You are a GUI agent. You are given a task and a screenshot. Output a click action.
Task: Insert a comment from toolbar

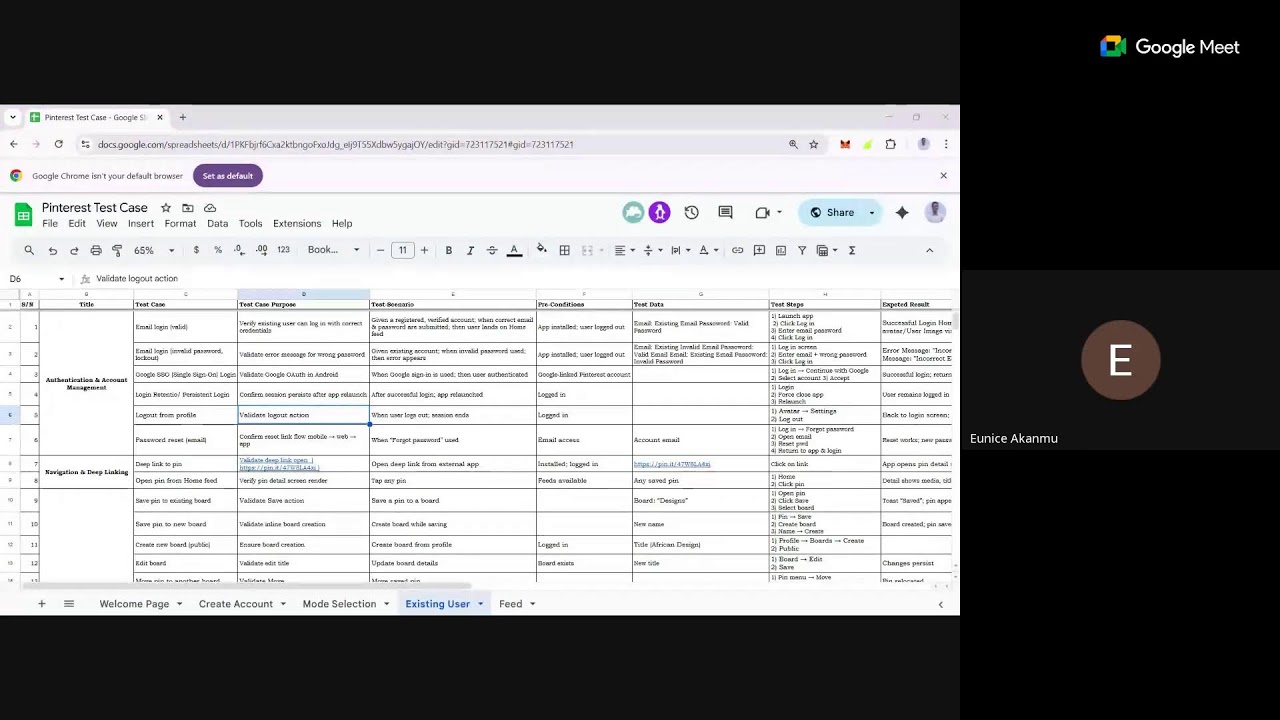coord(759,250)
